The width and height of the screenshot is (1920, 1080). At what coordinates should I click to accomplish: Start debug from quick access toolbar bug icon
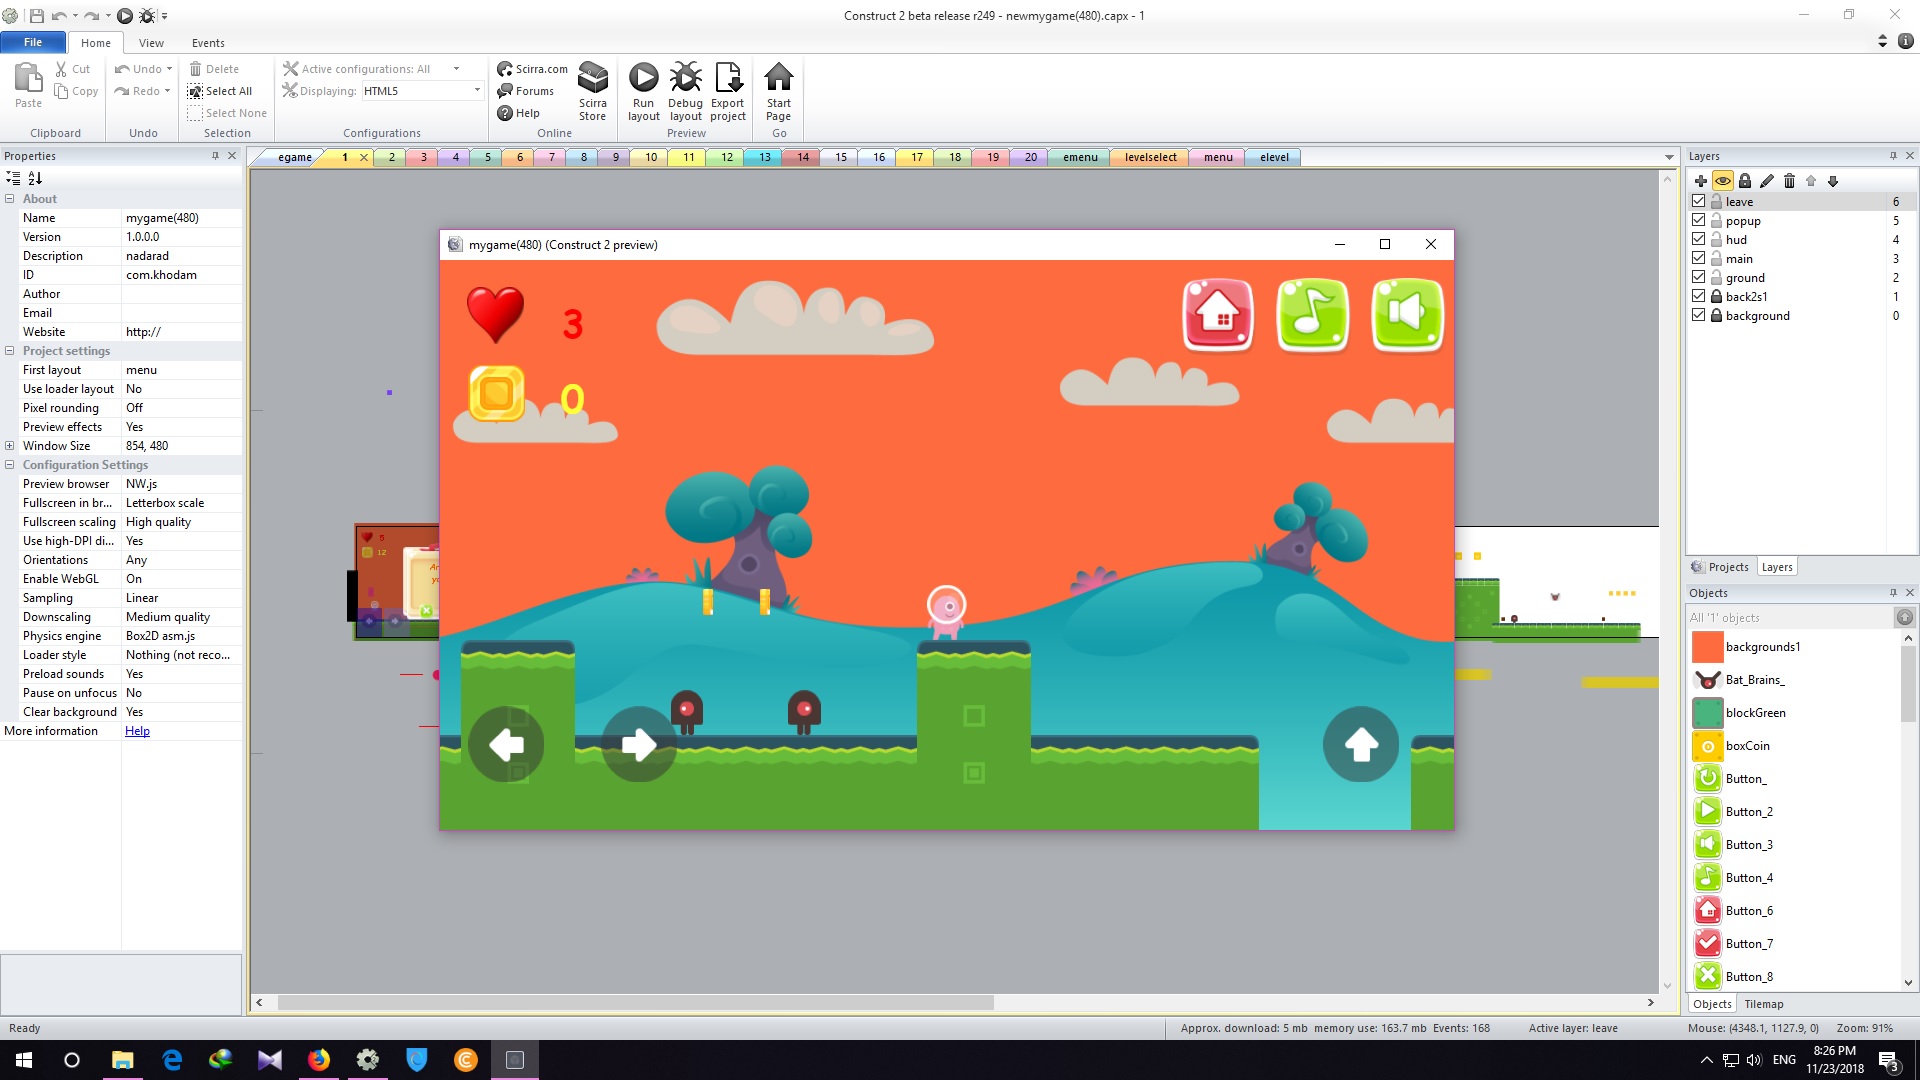[147, 16]
